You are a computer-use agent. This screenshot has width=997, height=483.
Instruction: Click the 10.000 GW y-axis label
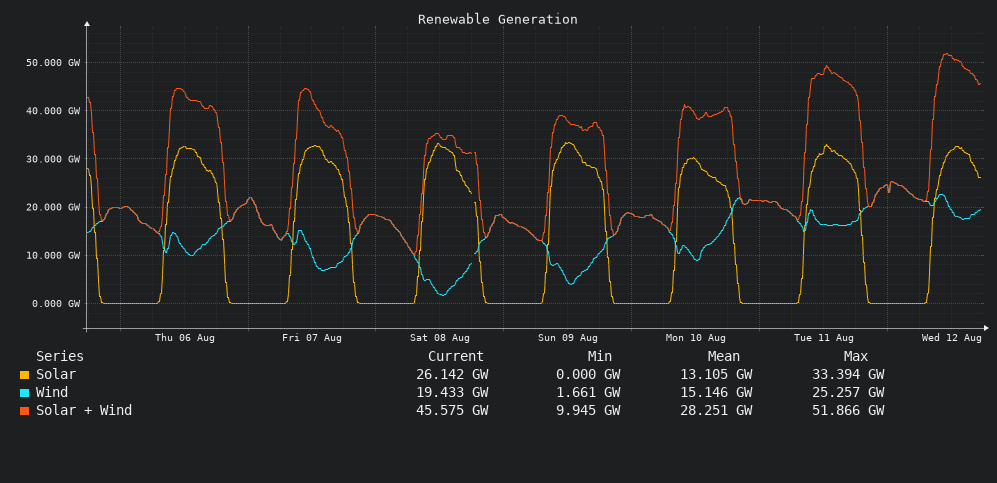pos(53,255)
